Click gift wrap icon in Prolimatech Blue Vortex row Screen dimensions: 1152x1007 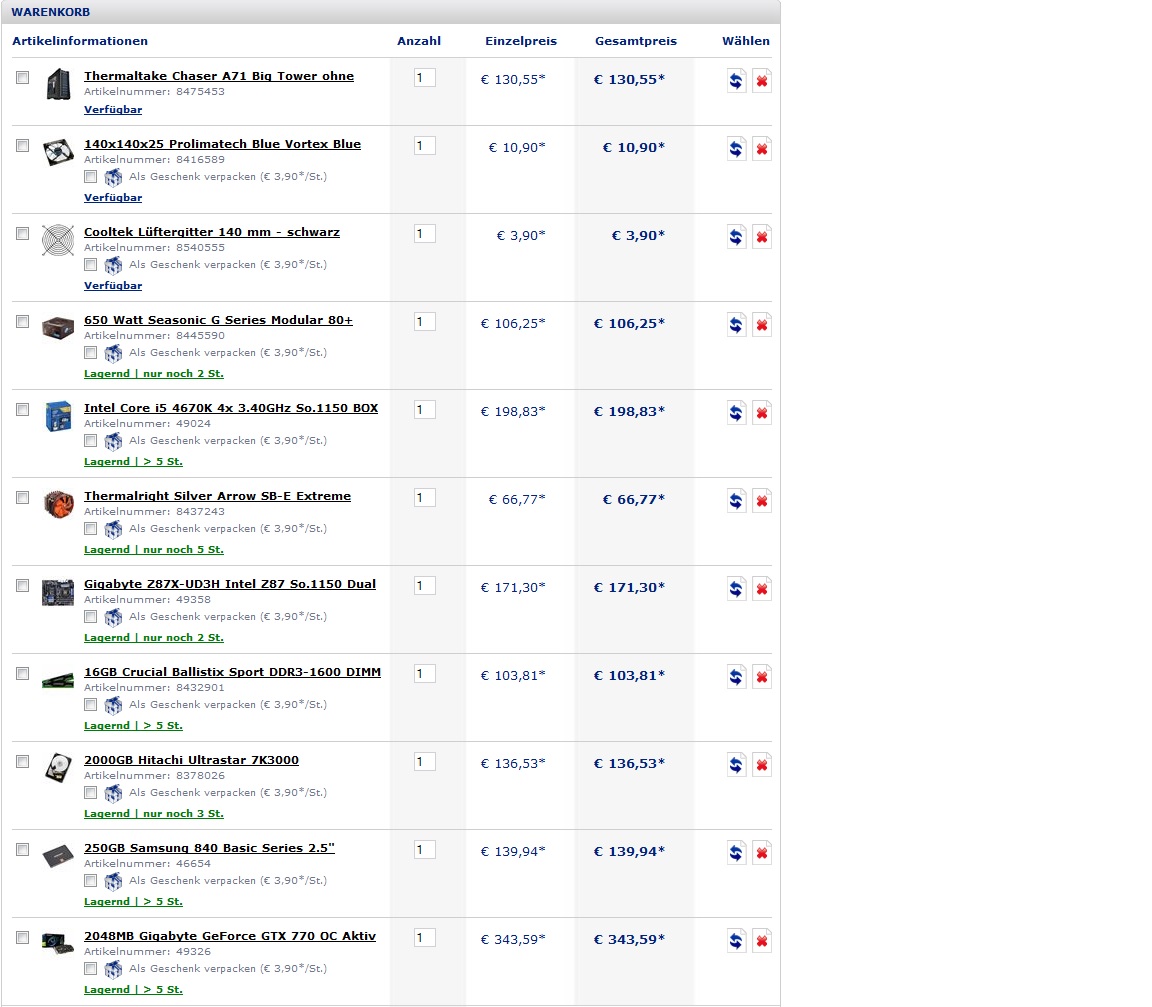pyautogui.click(x=113, y=177)
